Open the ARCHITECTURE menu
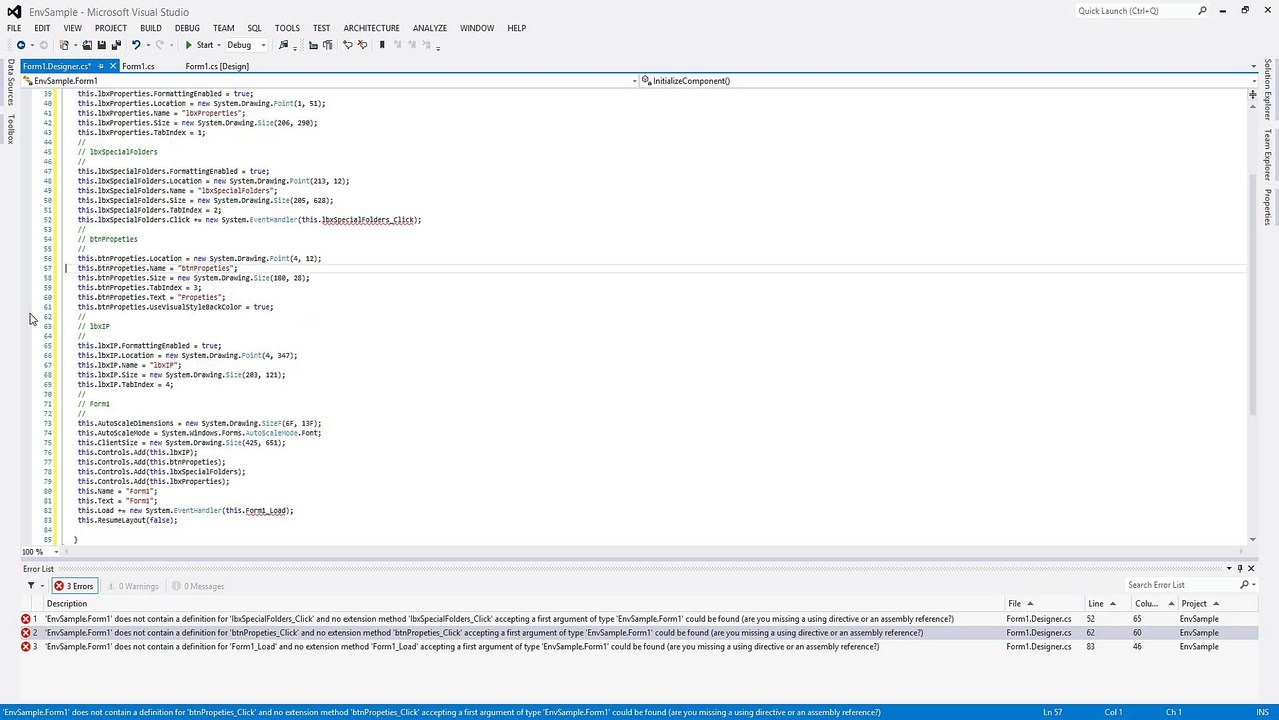Image resolution: width=1279 pixels, height=720 pixels. point(371,28)
